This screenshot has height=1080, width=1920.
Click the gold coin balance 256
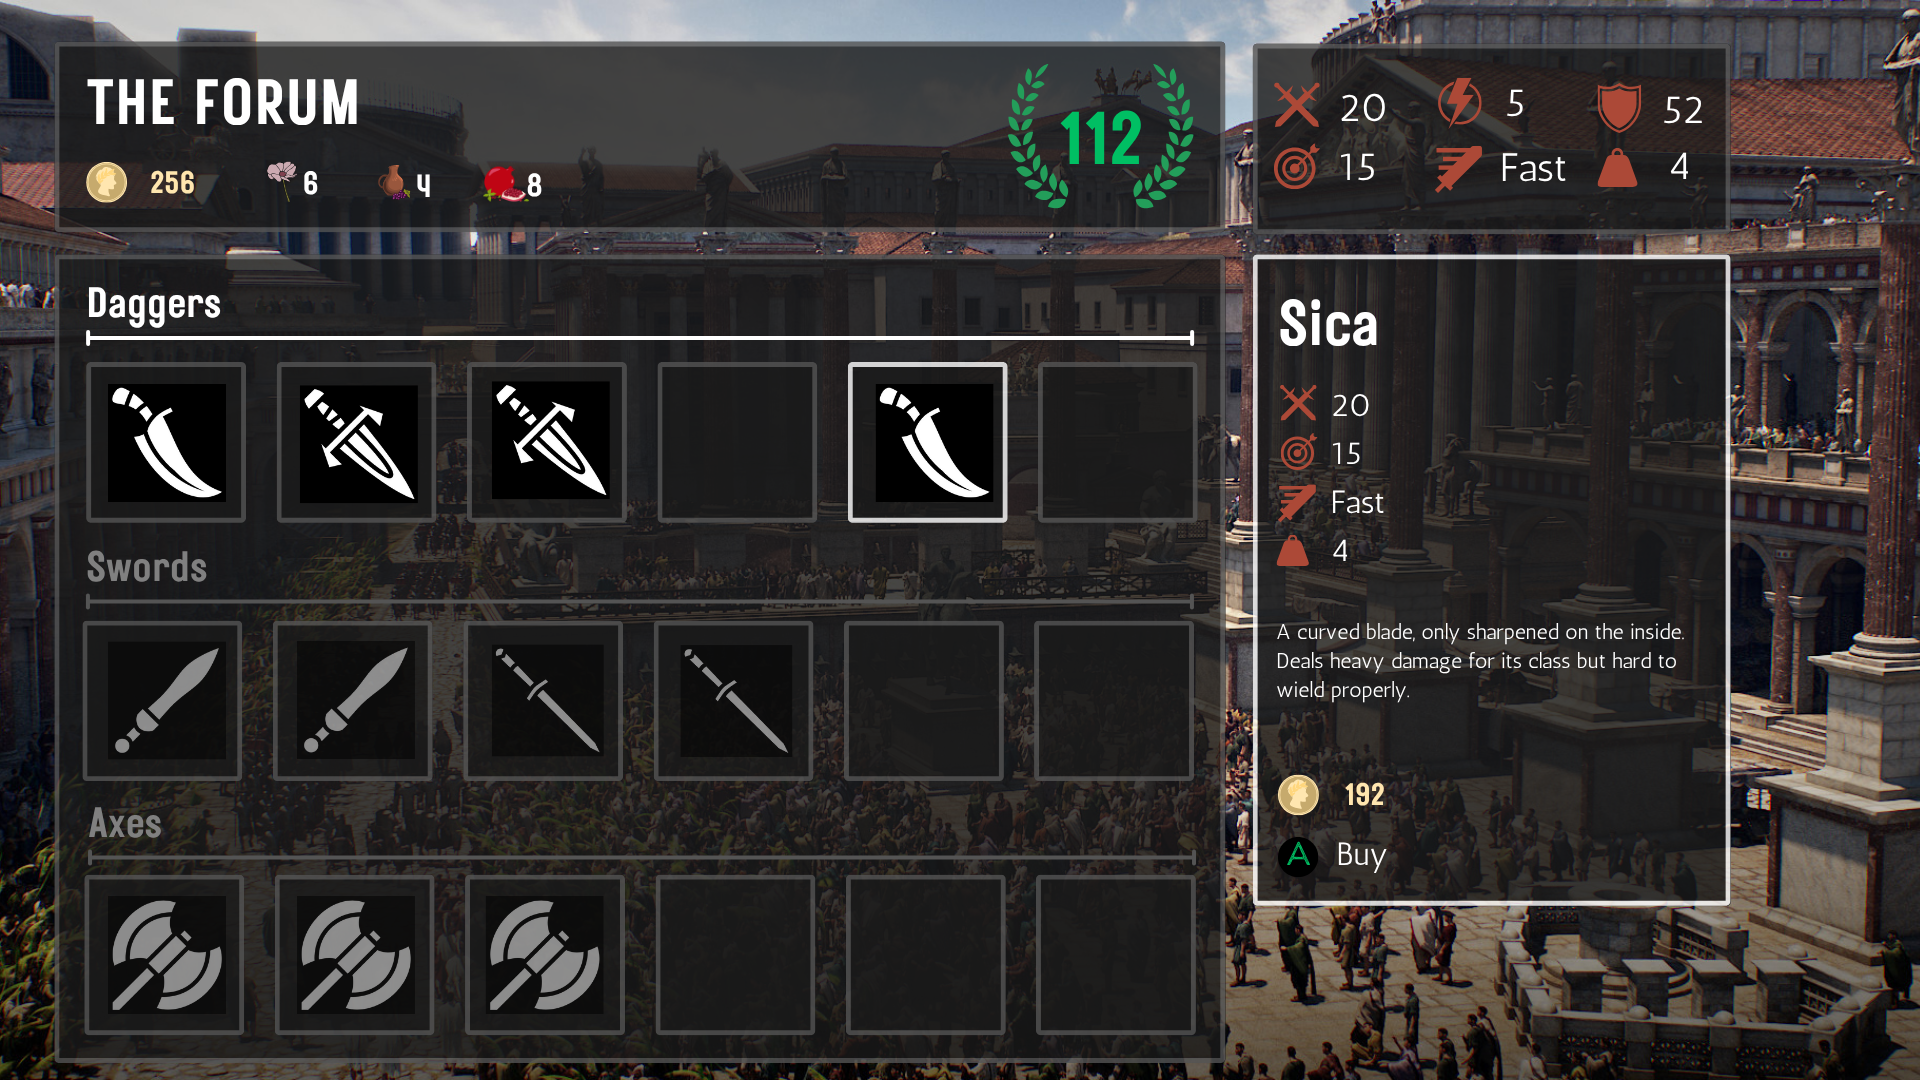141,183
